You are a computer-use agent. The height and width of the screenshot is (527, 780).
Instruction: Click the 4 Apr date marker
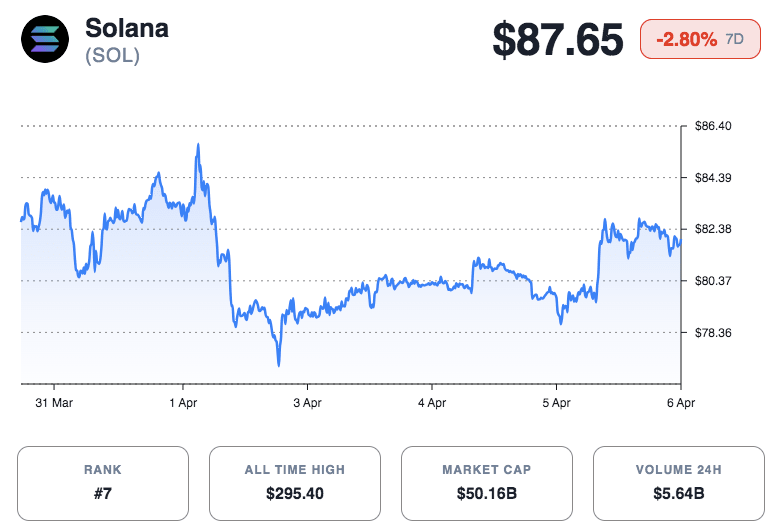pos(431,402)
